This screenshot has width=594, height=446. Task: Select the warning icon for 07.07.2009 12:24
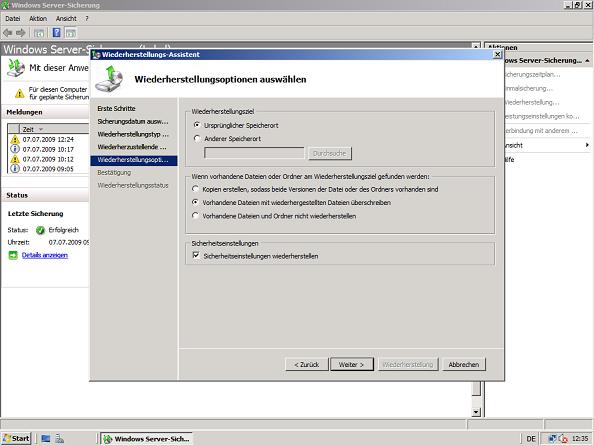15,139
